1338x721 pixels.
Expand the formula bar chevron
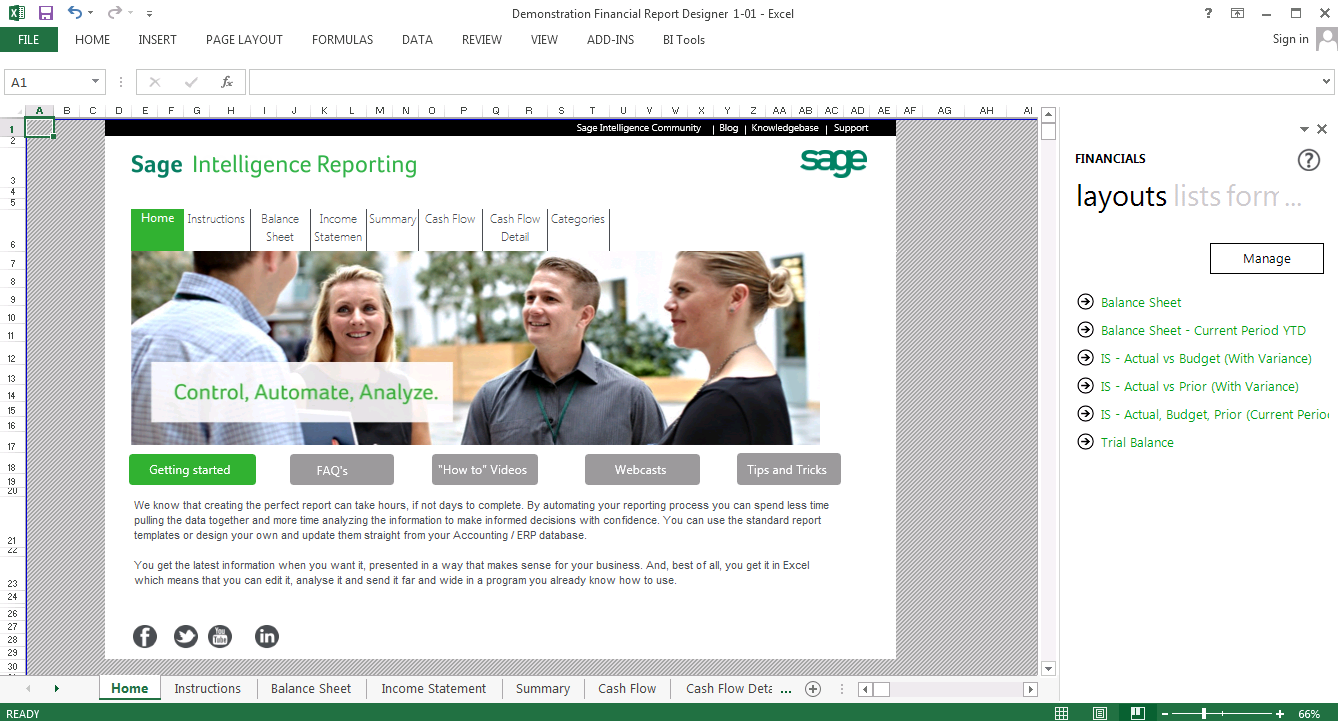(1327, 82)
